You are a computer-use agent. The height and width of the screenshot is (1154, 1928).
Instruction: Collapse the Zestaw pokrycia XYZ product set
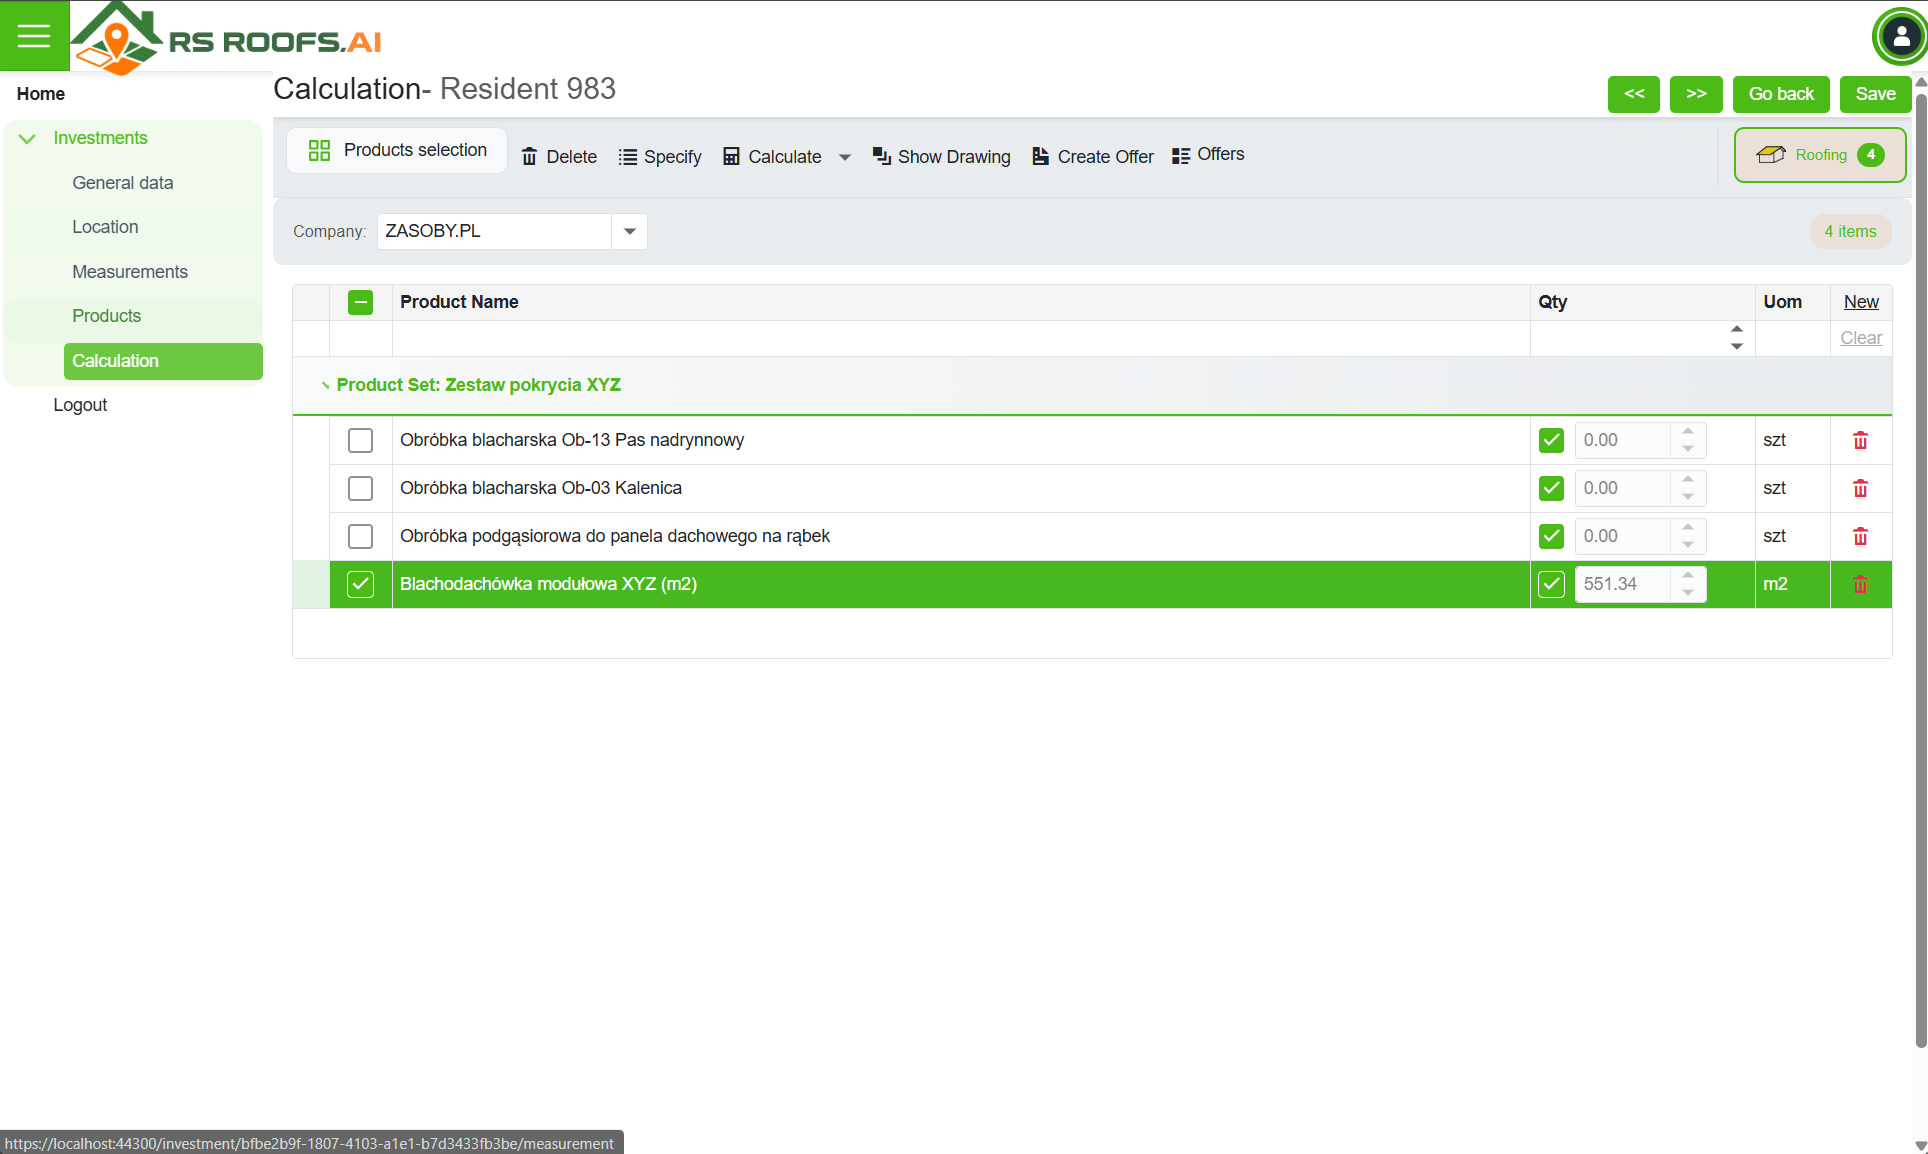(x=325, y=385)
